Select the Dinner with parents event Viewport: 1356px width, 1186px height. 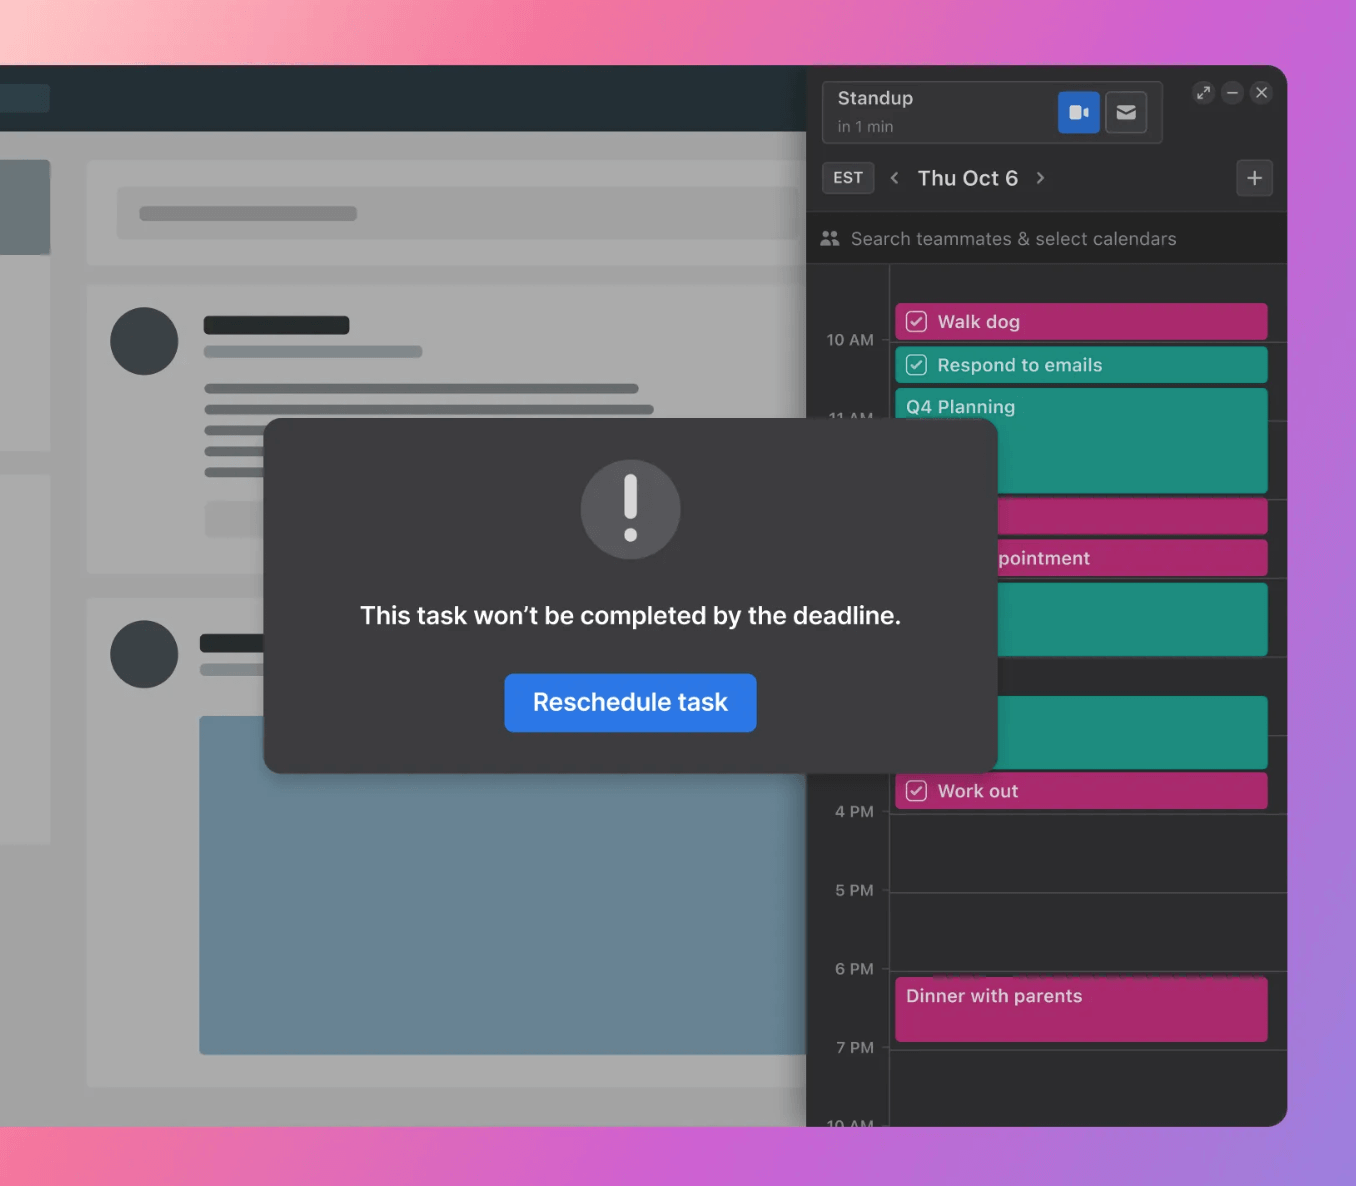pyautogui.click(x=1080, y=1009)
